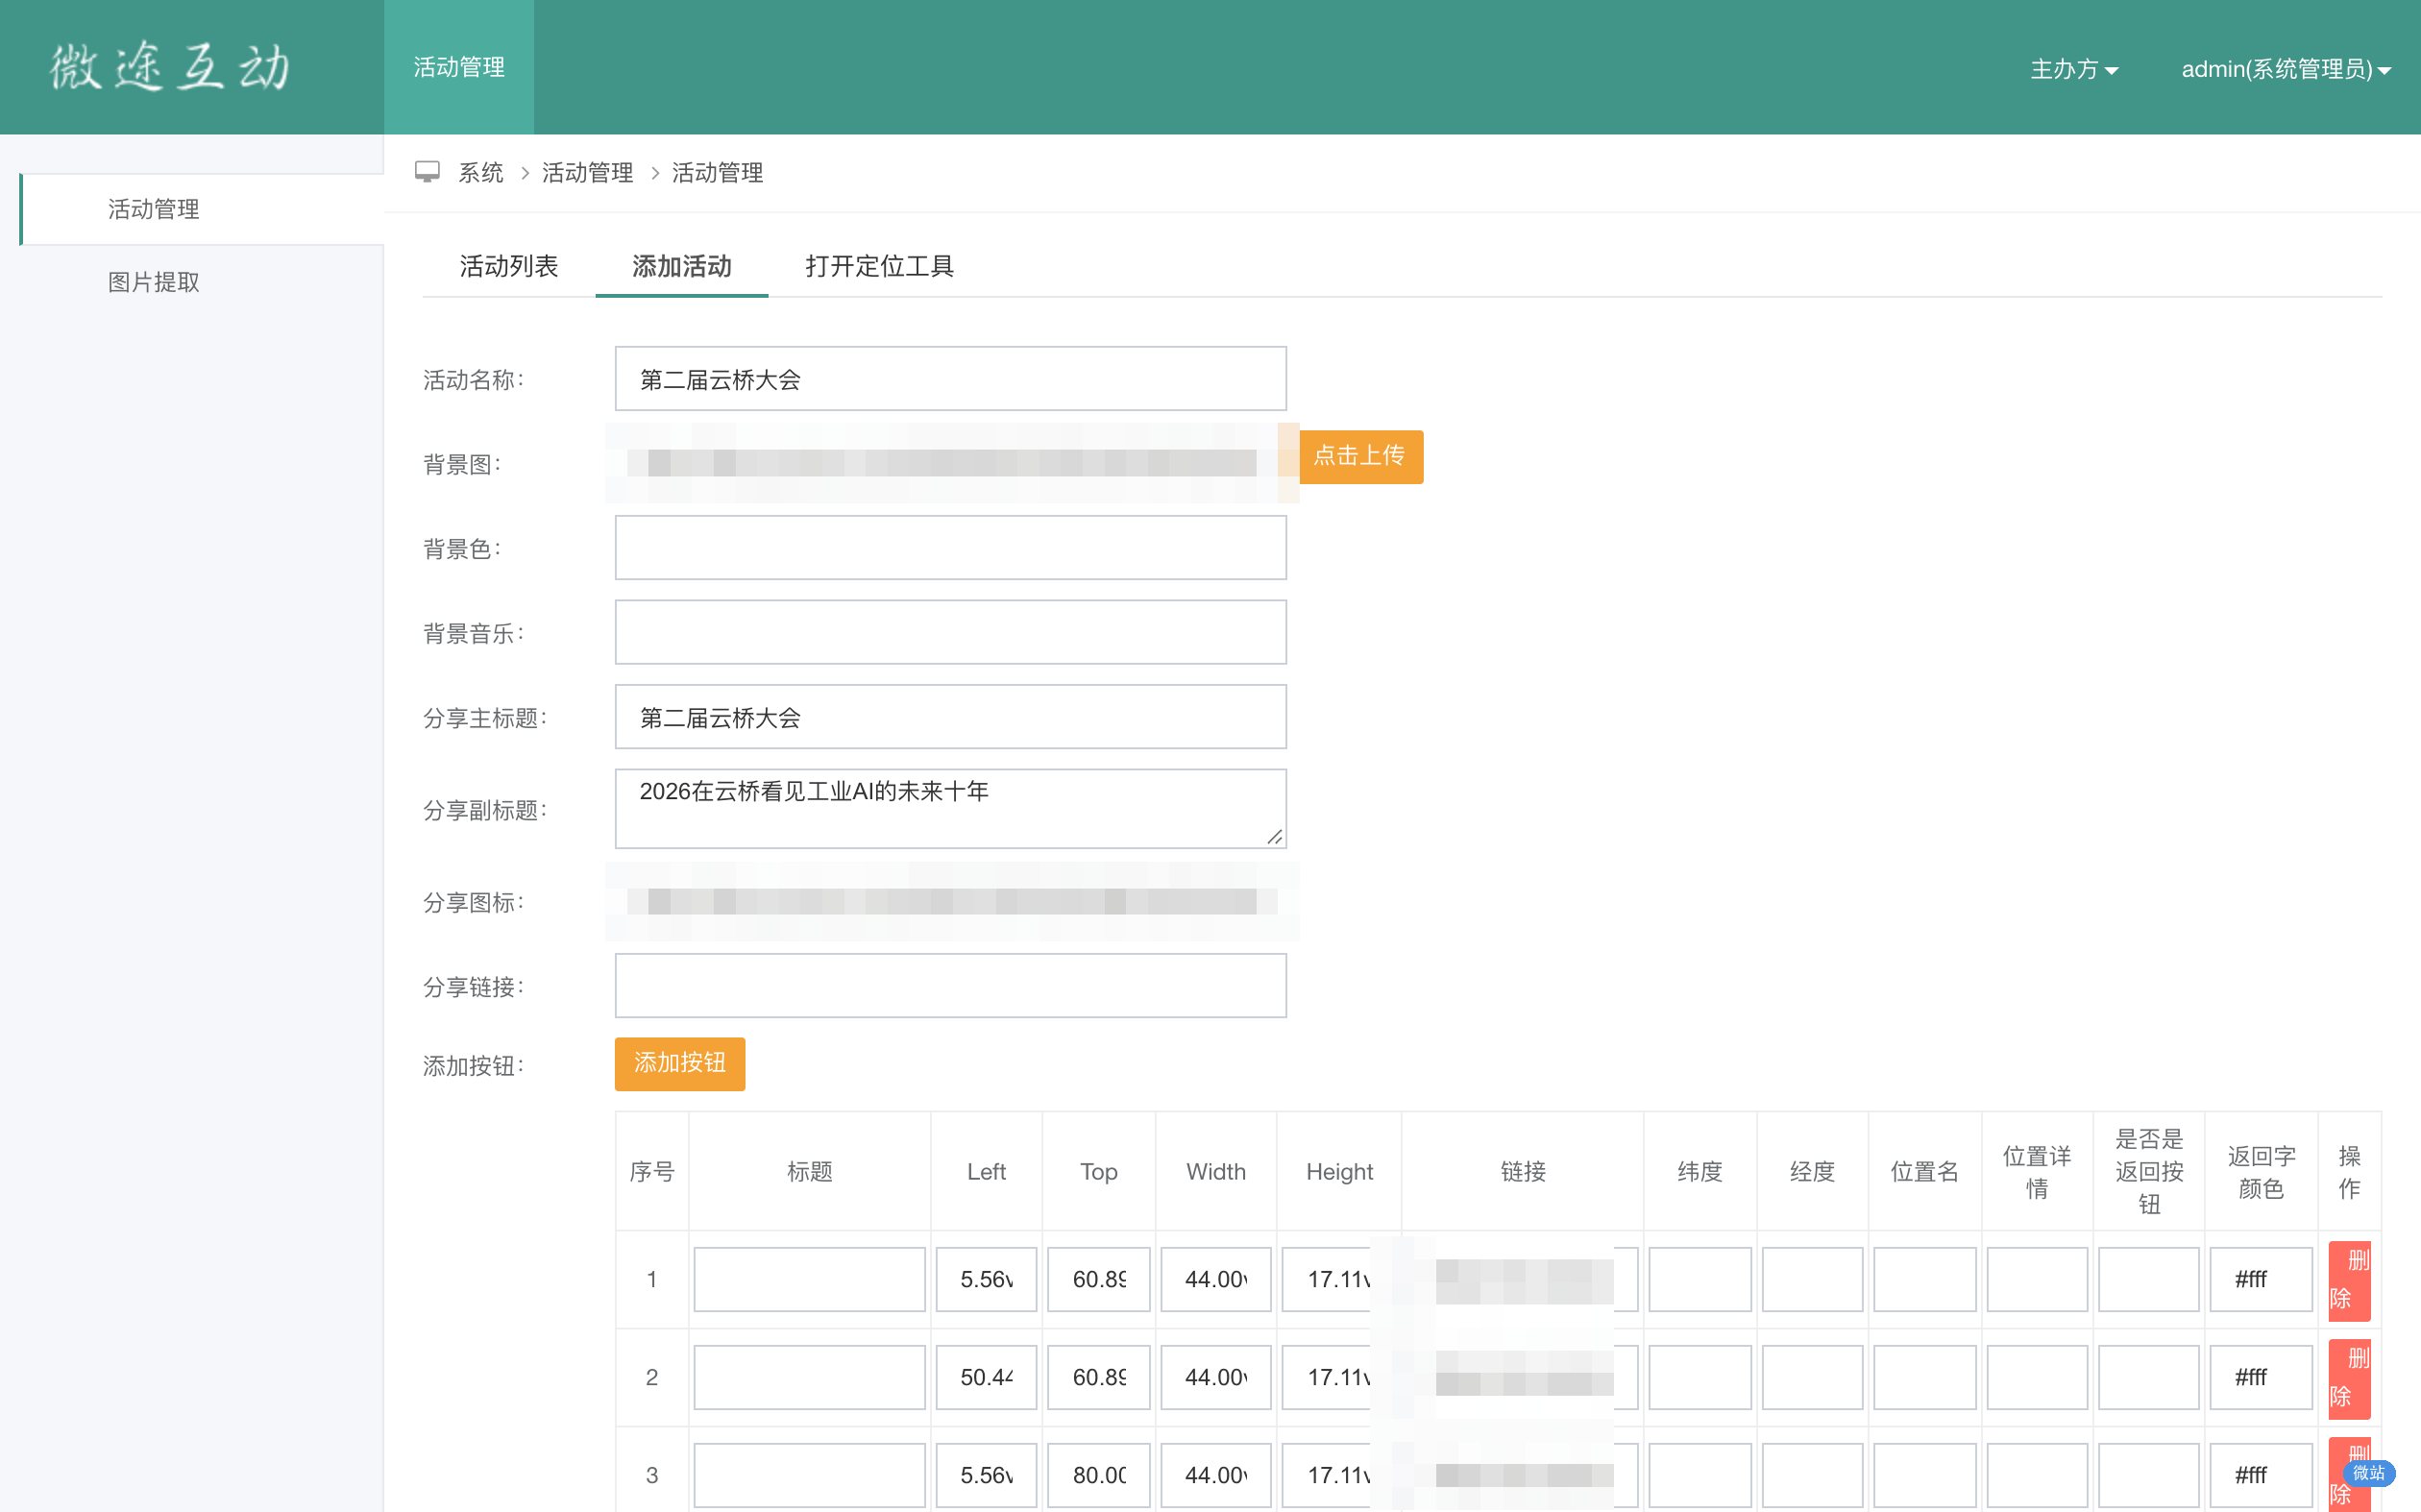
Task: Click the 微途互动 logo
Action: tap(170, 67)
